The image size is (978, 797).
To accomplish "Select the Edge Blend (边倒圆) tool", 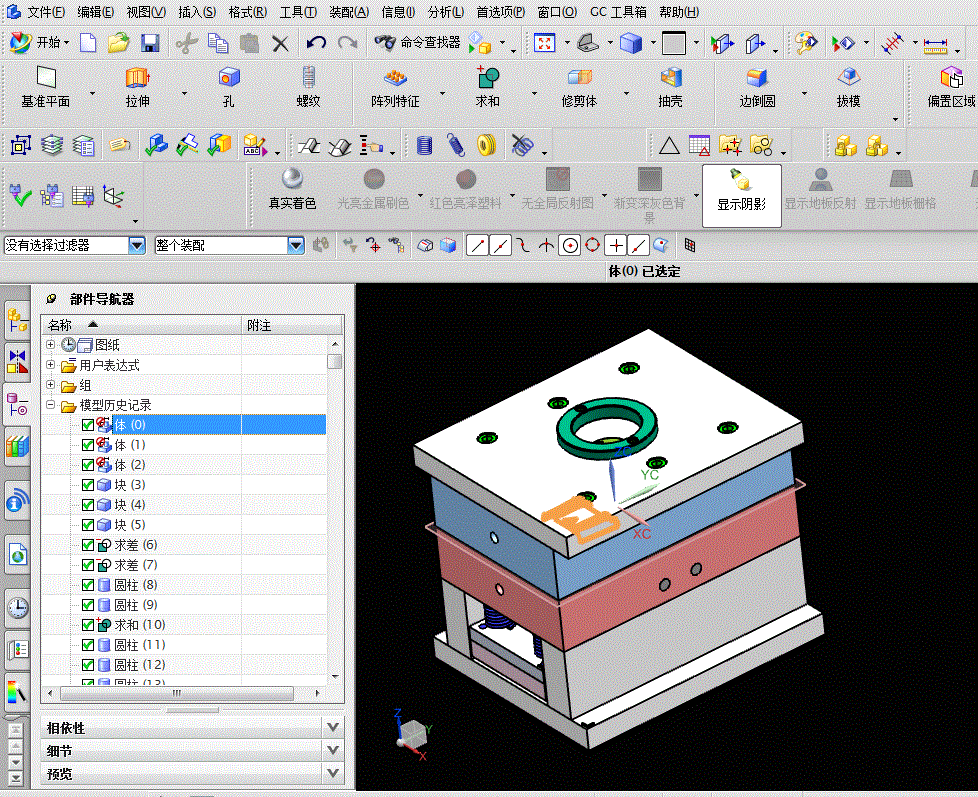I will (x=757, y=87).
